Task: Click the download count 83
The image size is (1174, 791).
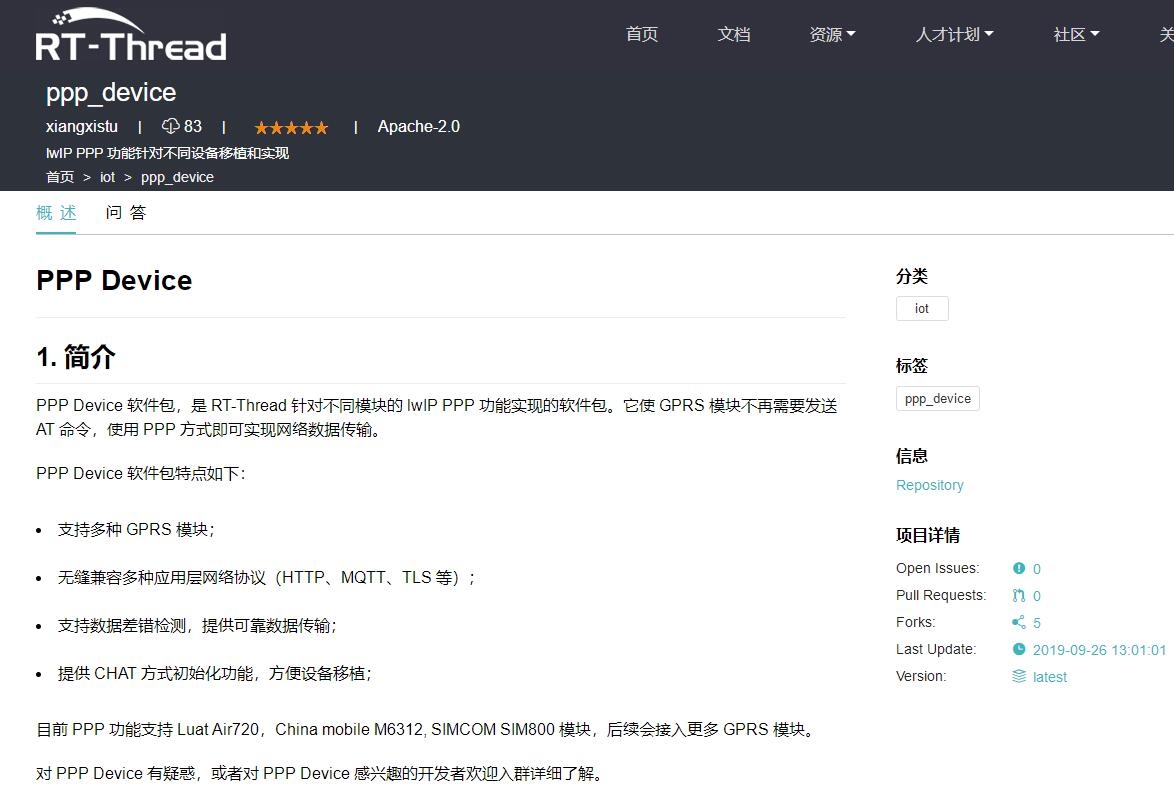Action: pos(193,127)
